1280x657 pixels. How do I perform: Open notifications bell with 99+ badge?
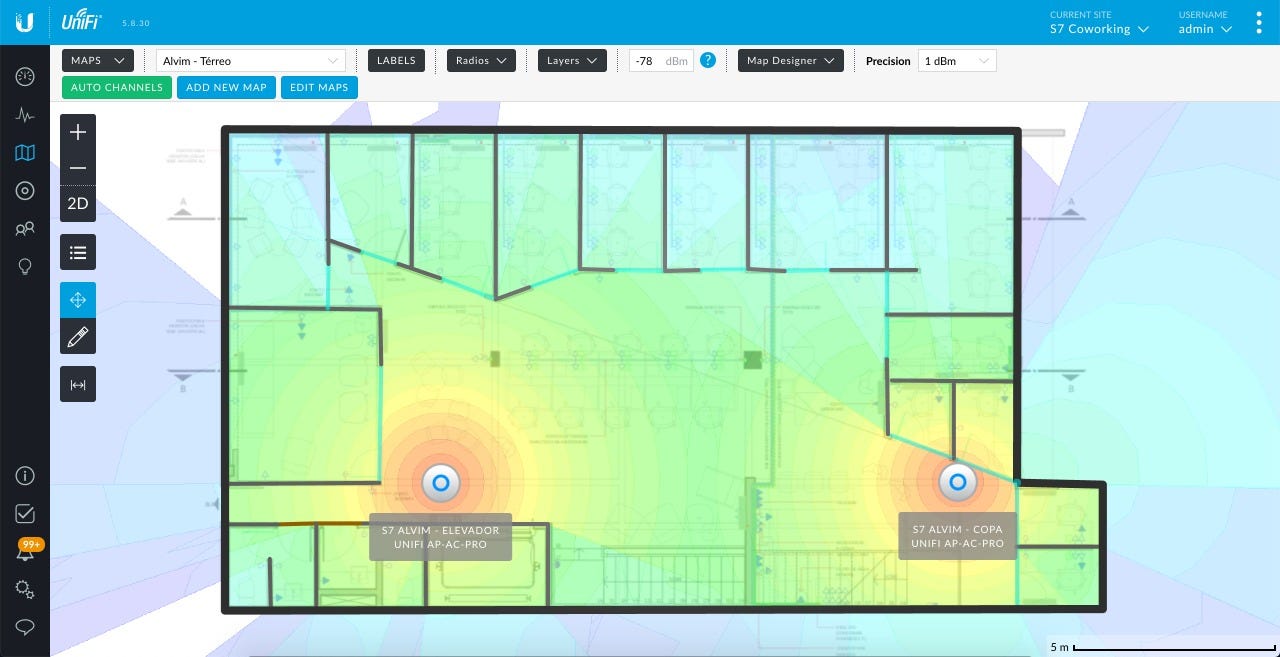pos(26,551)
